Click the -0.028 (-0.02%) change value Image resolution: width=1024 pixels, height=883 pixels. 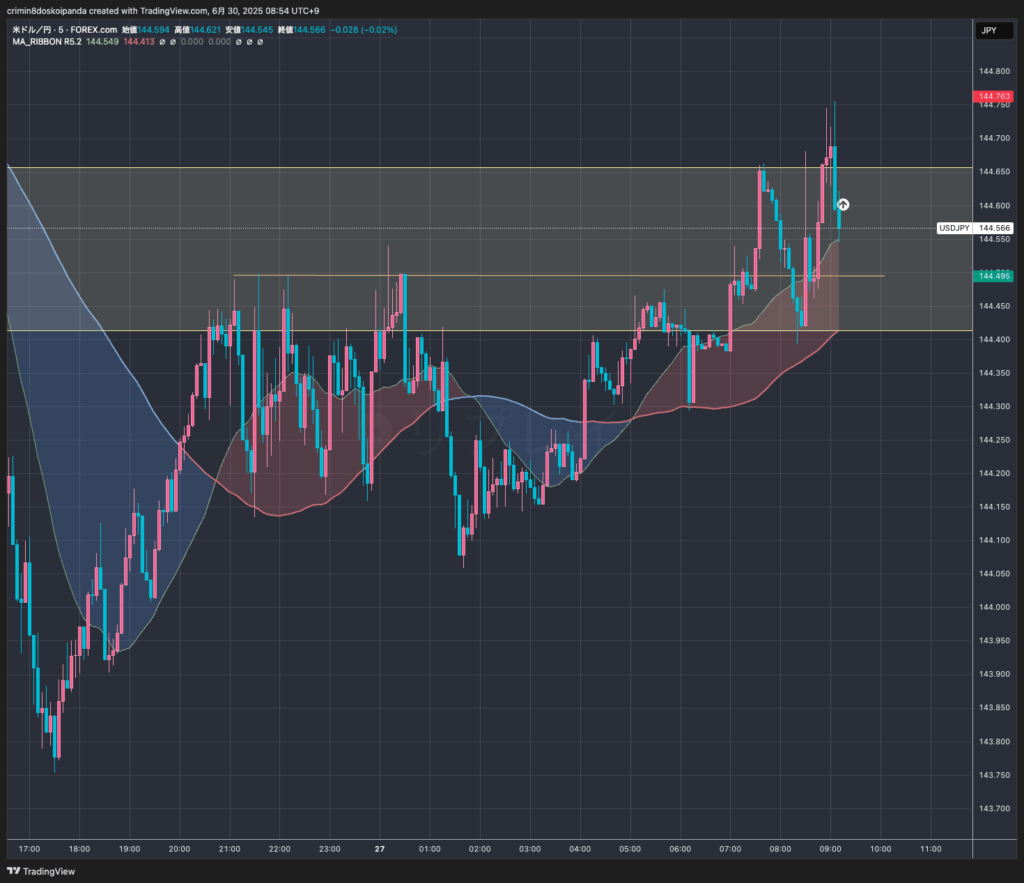[363, 29]
